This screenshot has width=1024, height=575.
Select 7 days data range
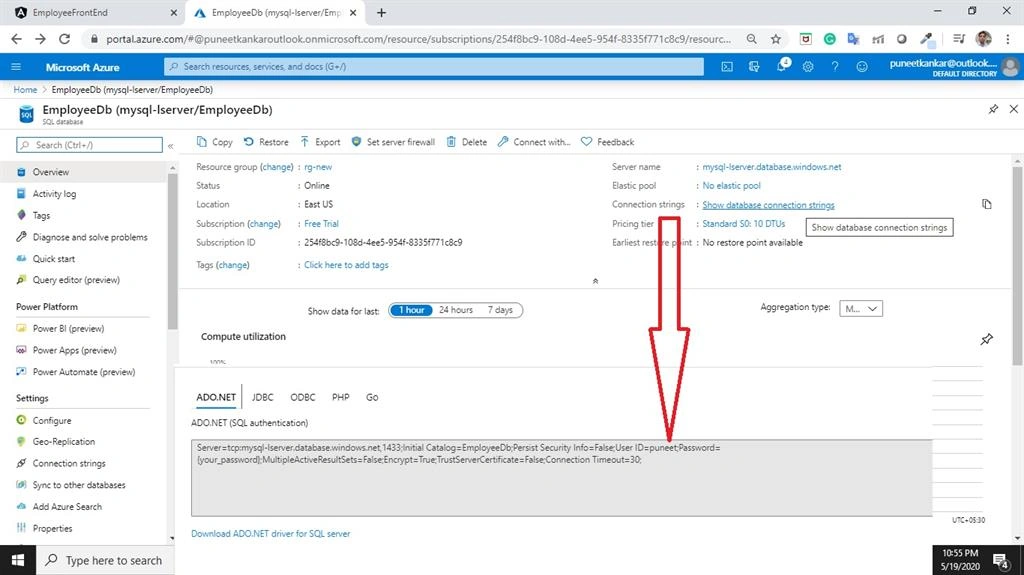tap(500, 310)
